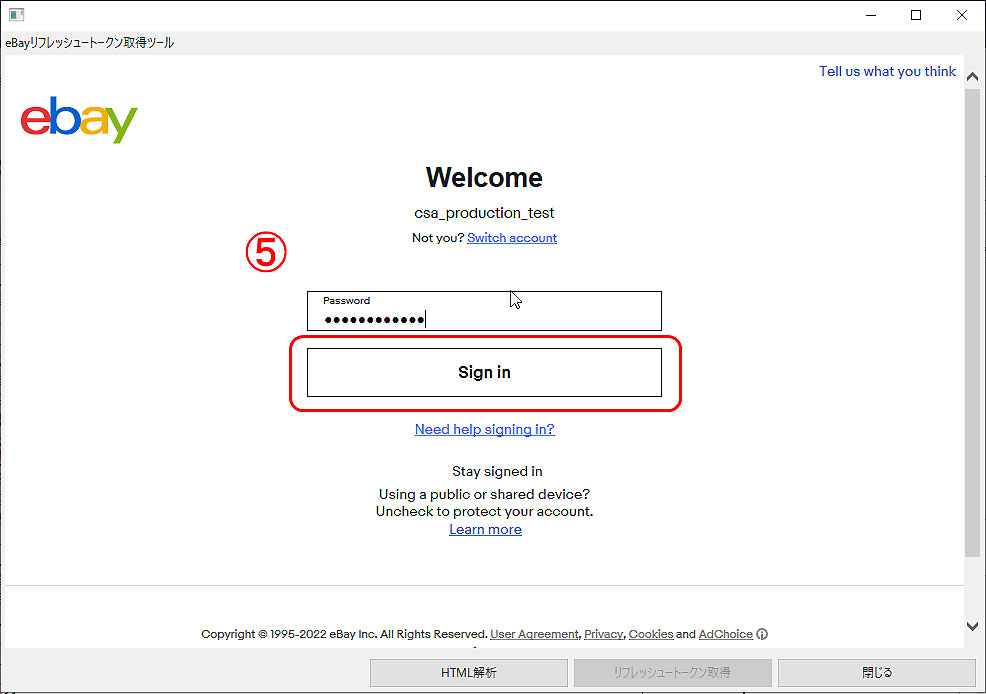Click the vertical scrollbar thumb
This screenshot has width=986, height=694.
point(972,322)
